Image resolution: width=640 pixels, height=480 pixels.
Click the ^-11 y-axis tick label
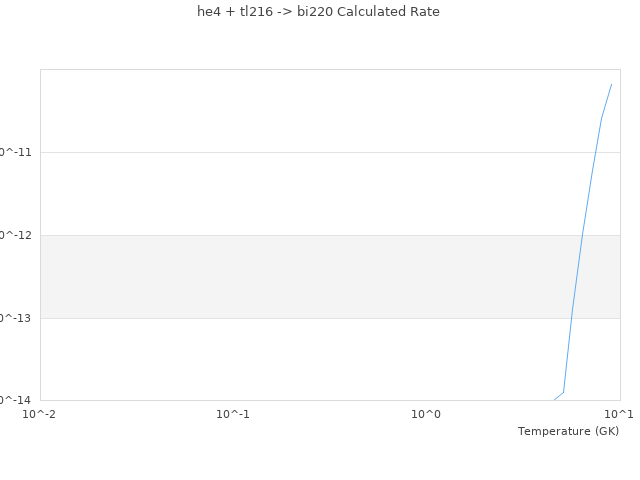tap(16, 152)
